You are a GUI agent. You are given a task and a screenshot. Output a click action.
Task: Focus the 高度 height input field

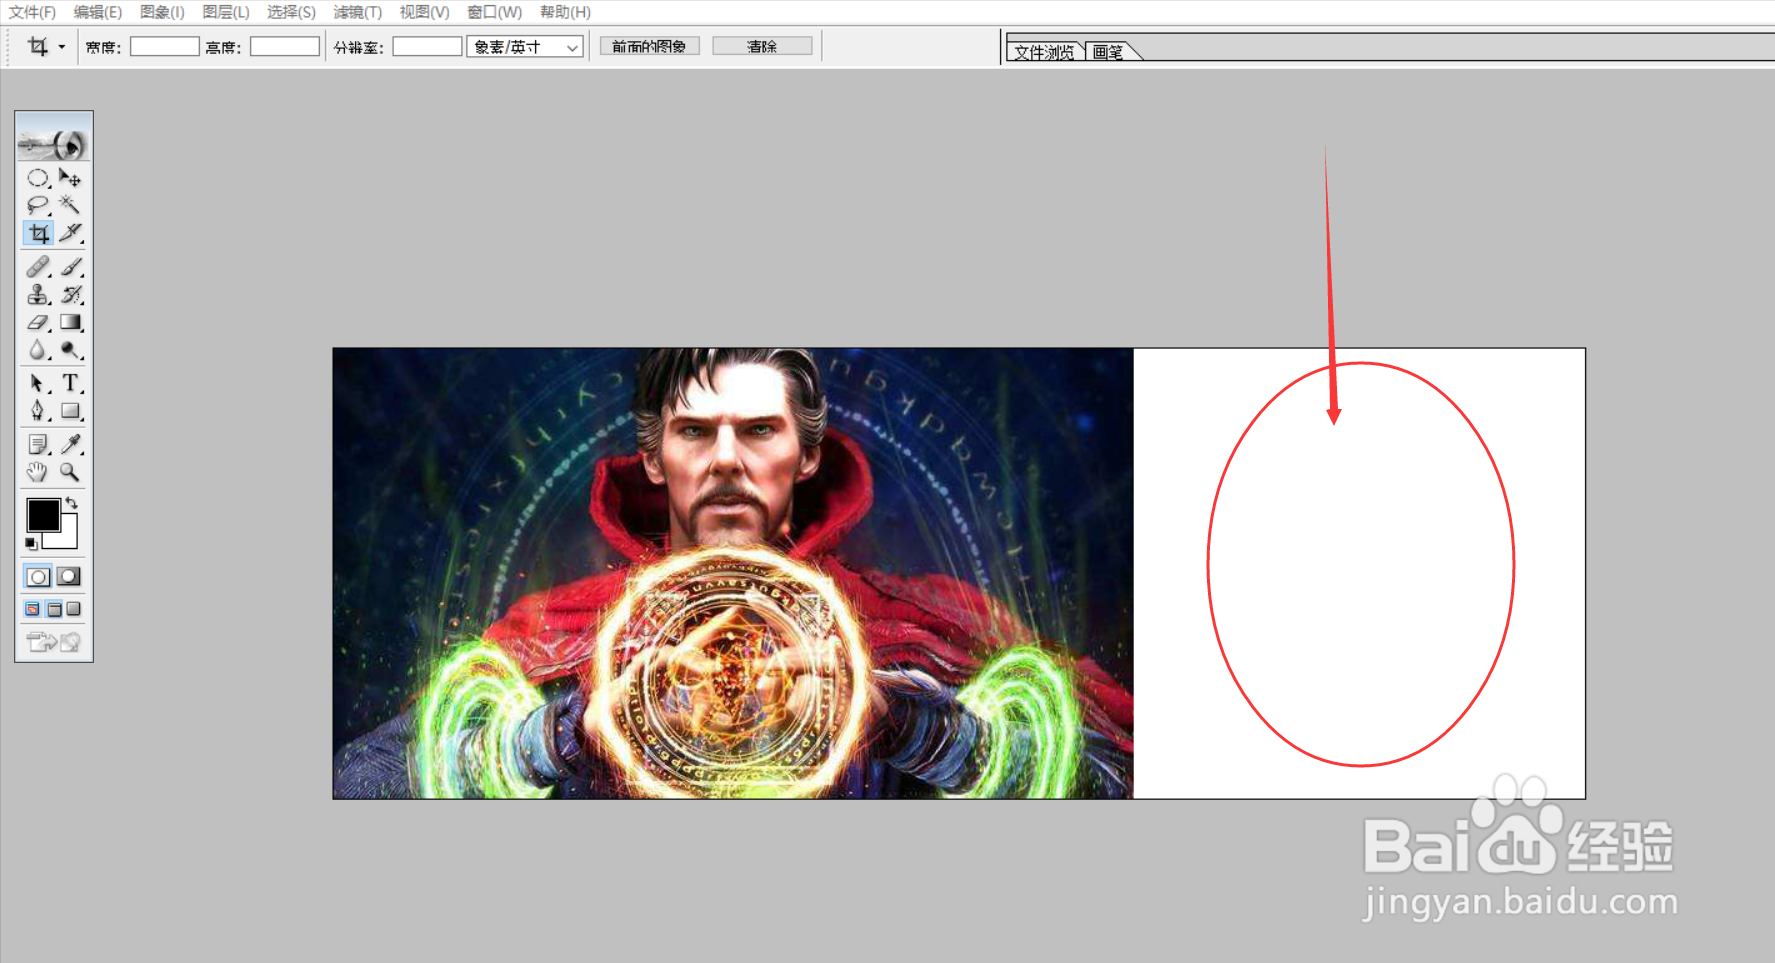point(285,47)
